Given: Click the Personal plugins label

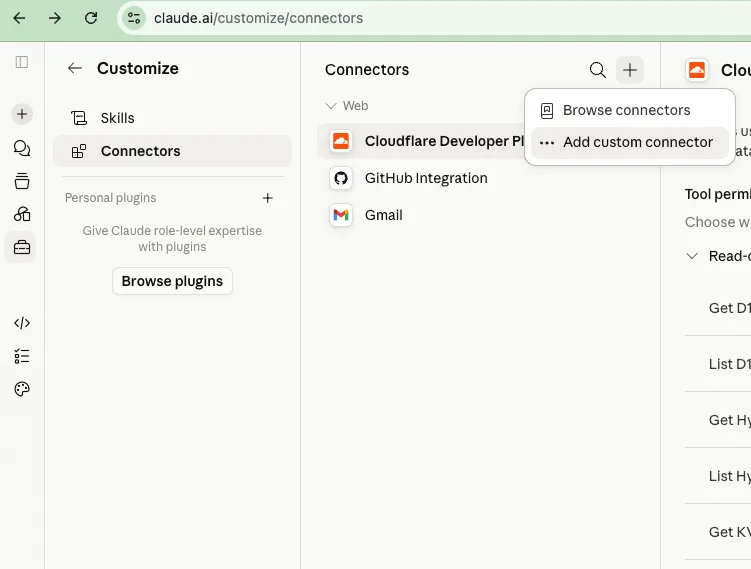Looking at the screenshot, I should point(111,198).
